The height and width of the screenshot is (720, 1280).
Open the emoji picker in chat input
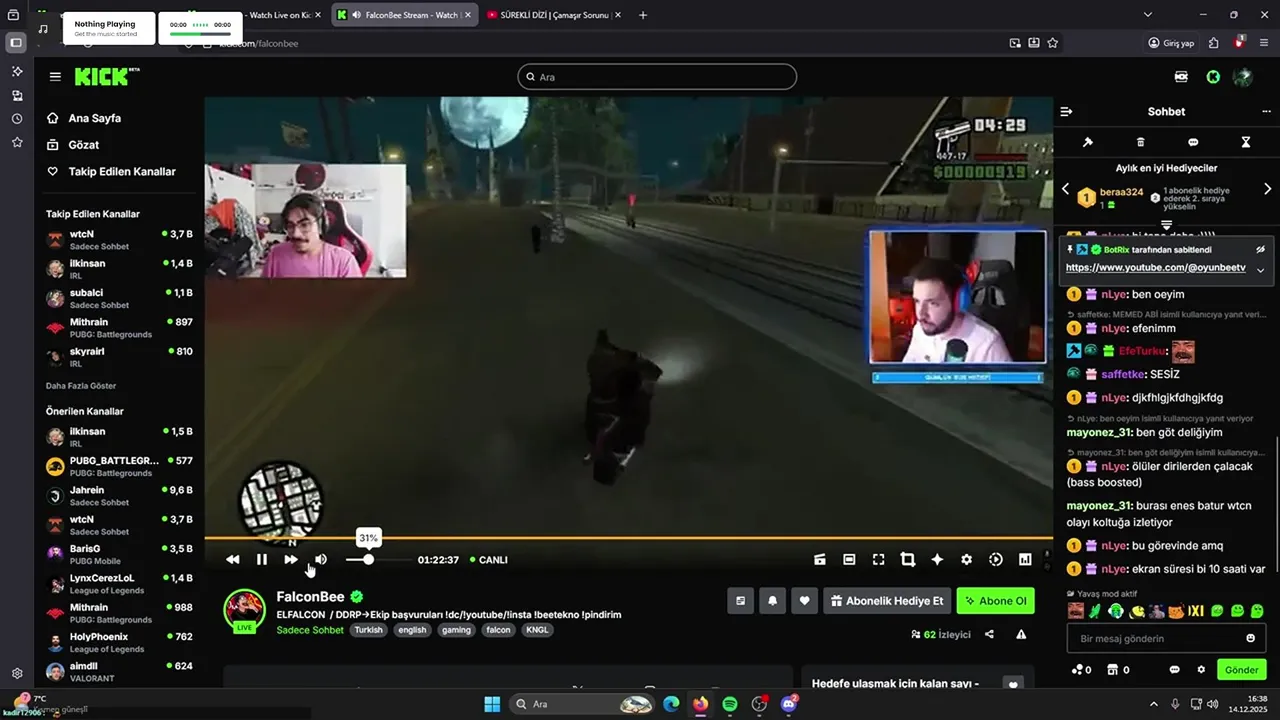pyautogui.click(x=1251, y=639)
